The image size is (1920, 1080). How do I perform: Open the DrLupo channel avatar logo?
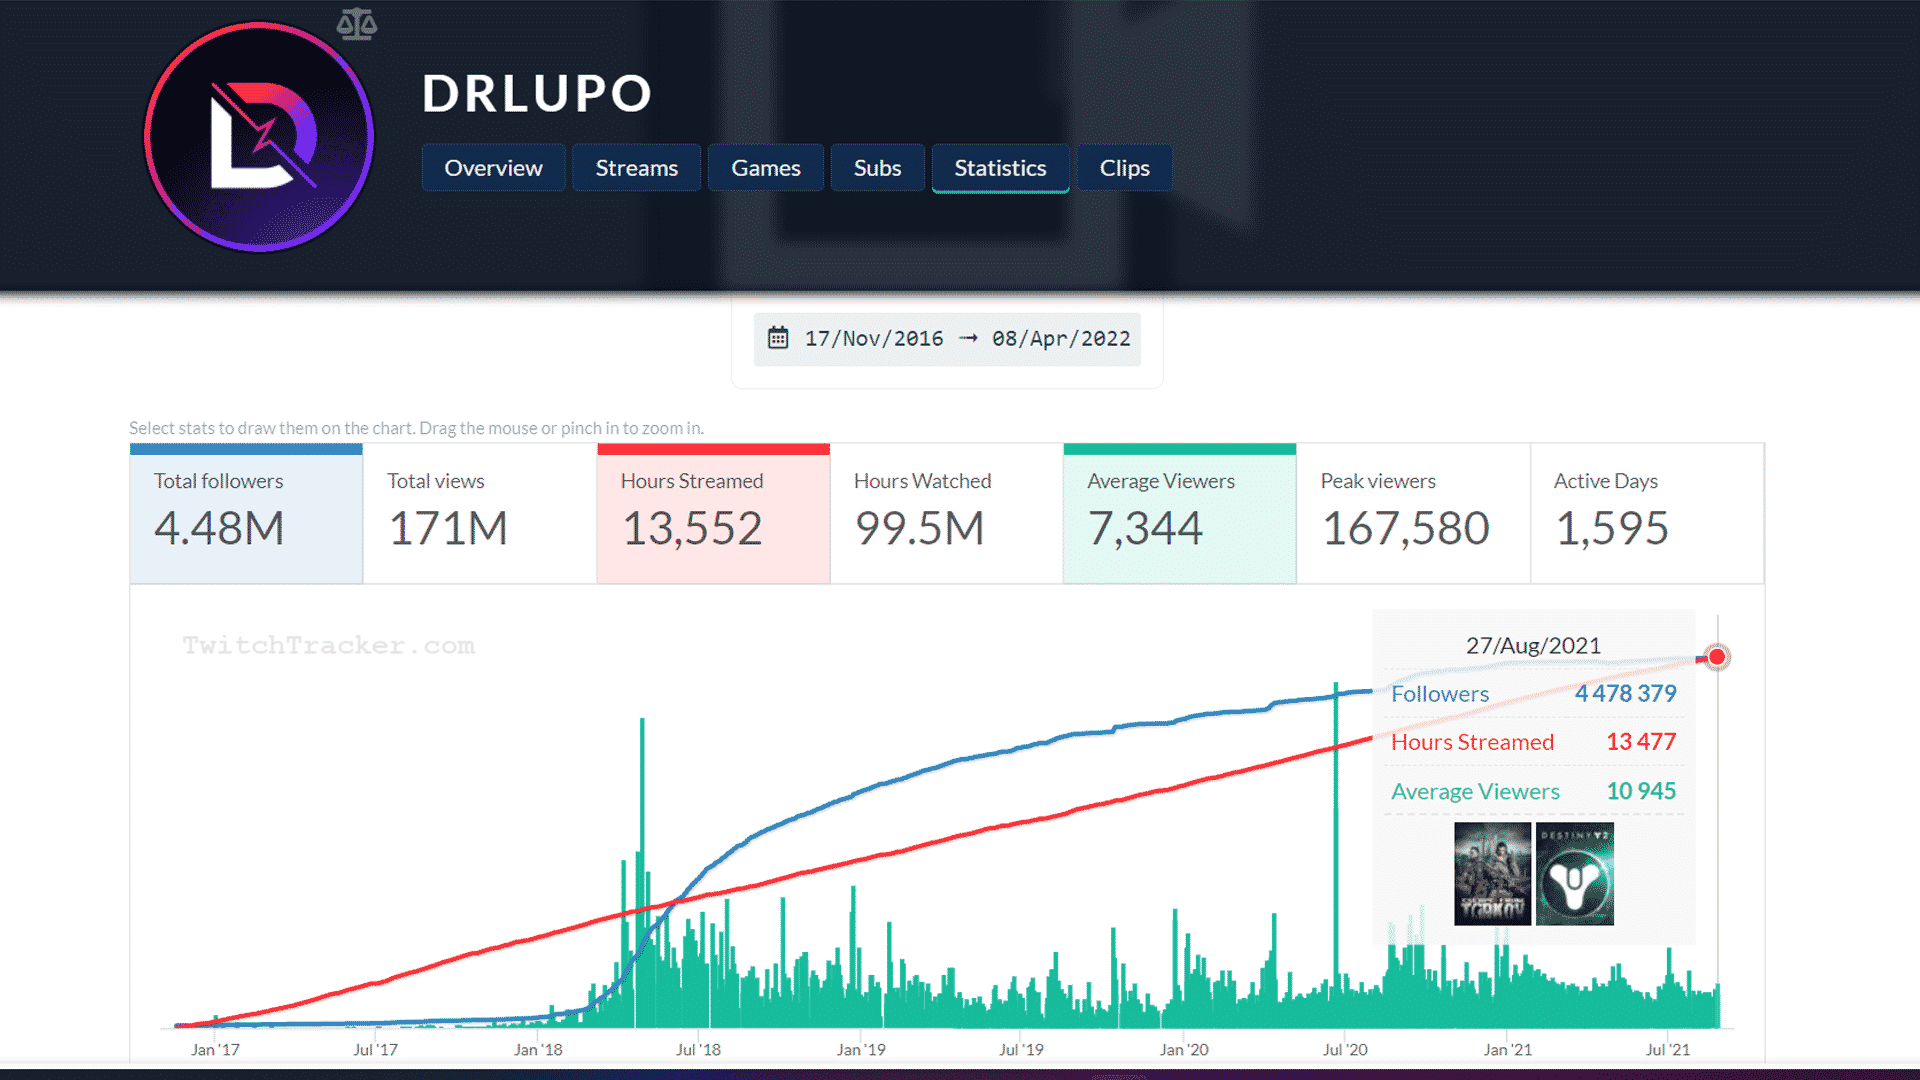coord(259,137)
